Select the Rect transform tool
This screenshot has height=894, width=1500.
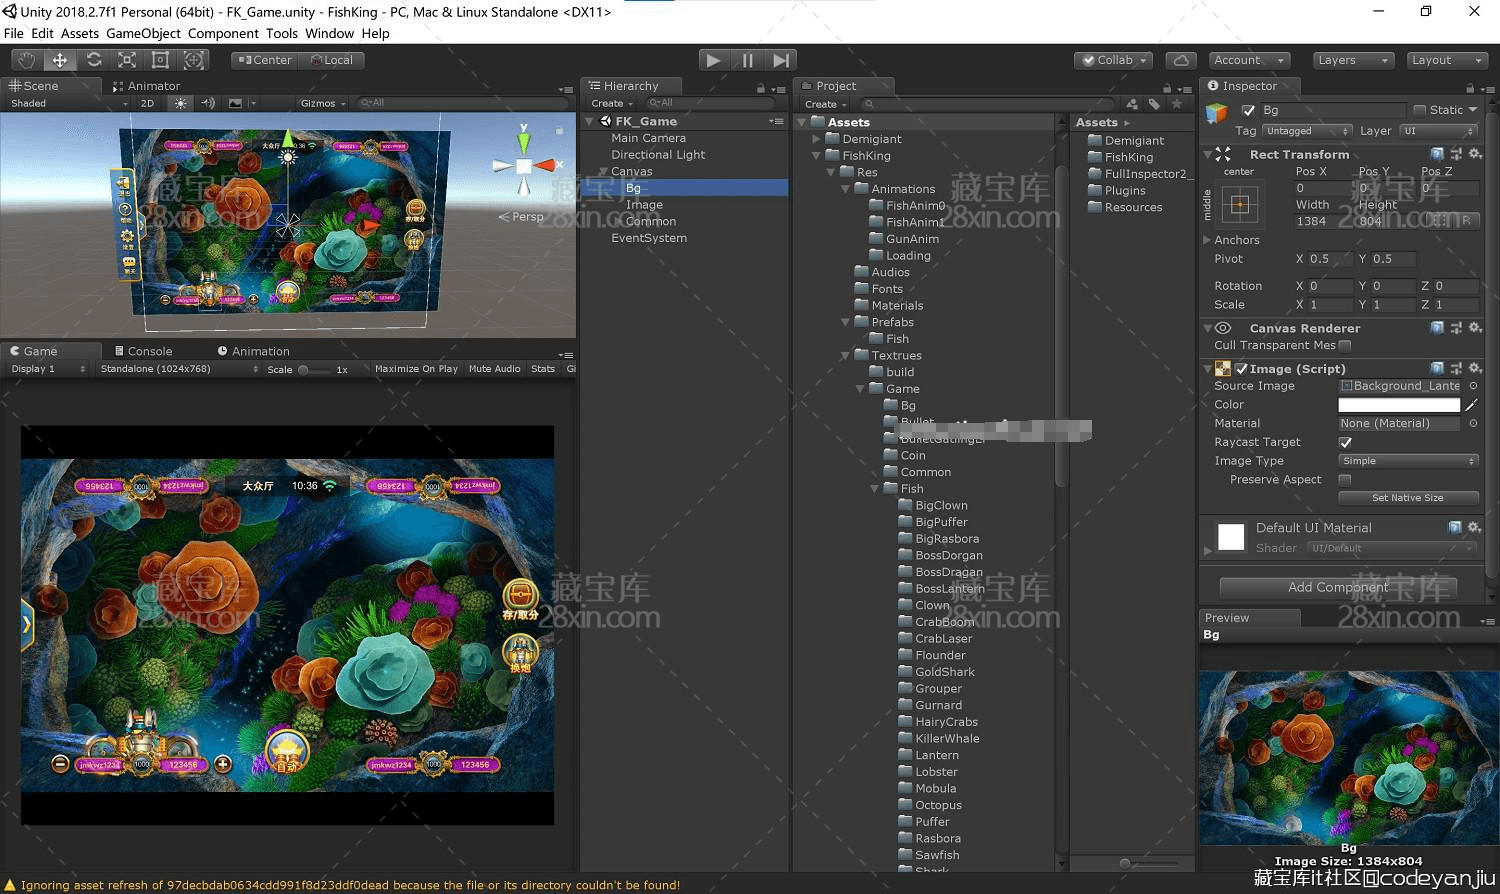[x=160, y=60]
